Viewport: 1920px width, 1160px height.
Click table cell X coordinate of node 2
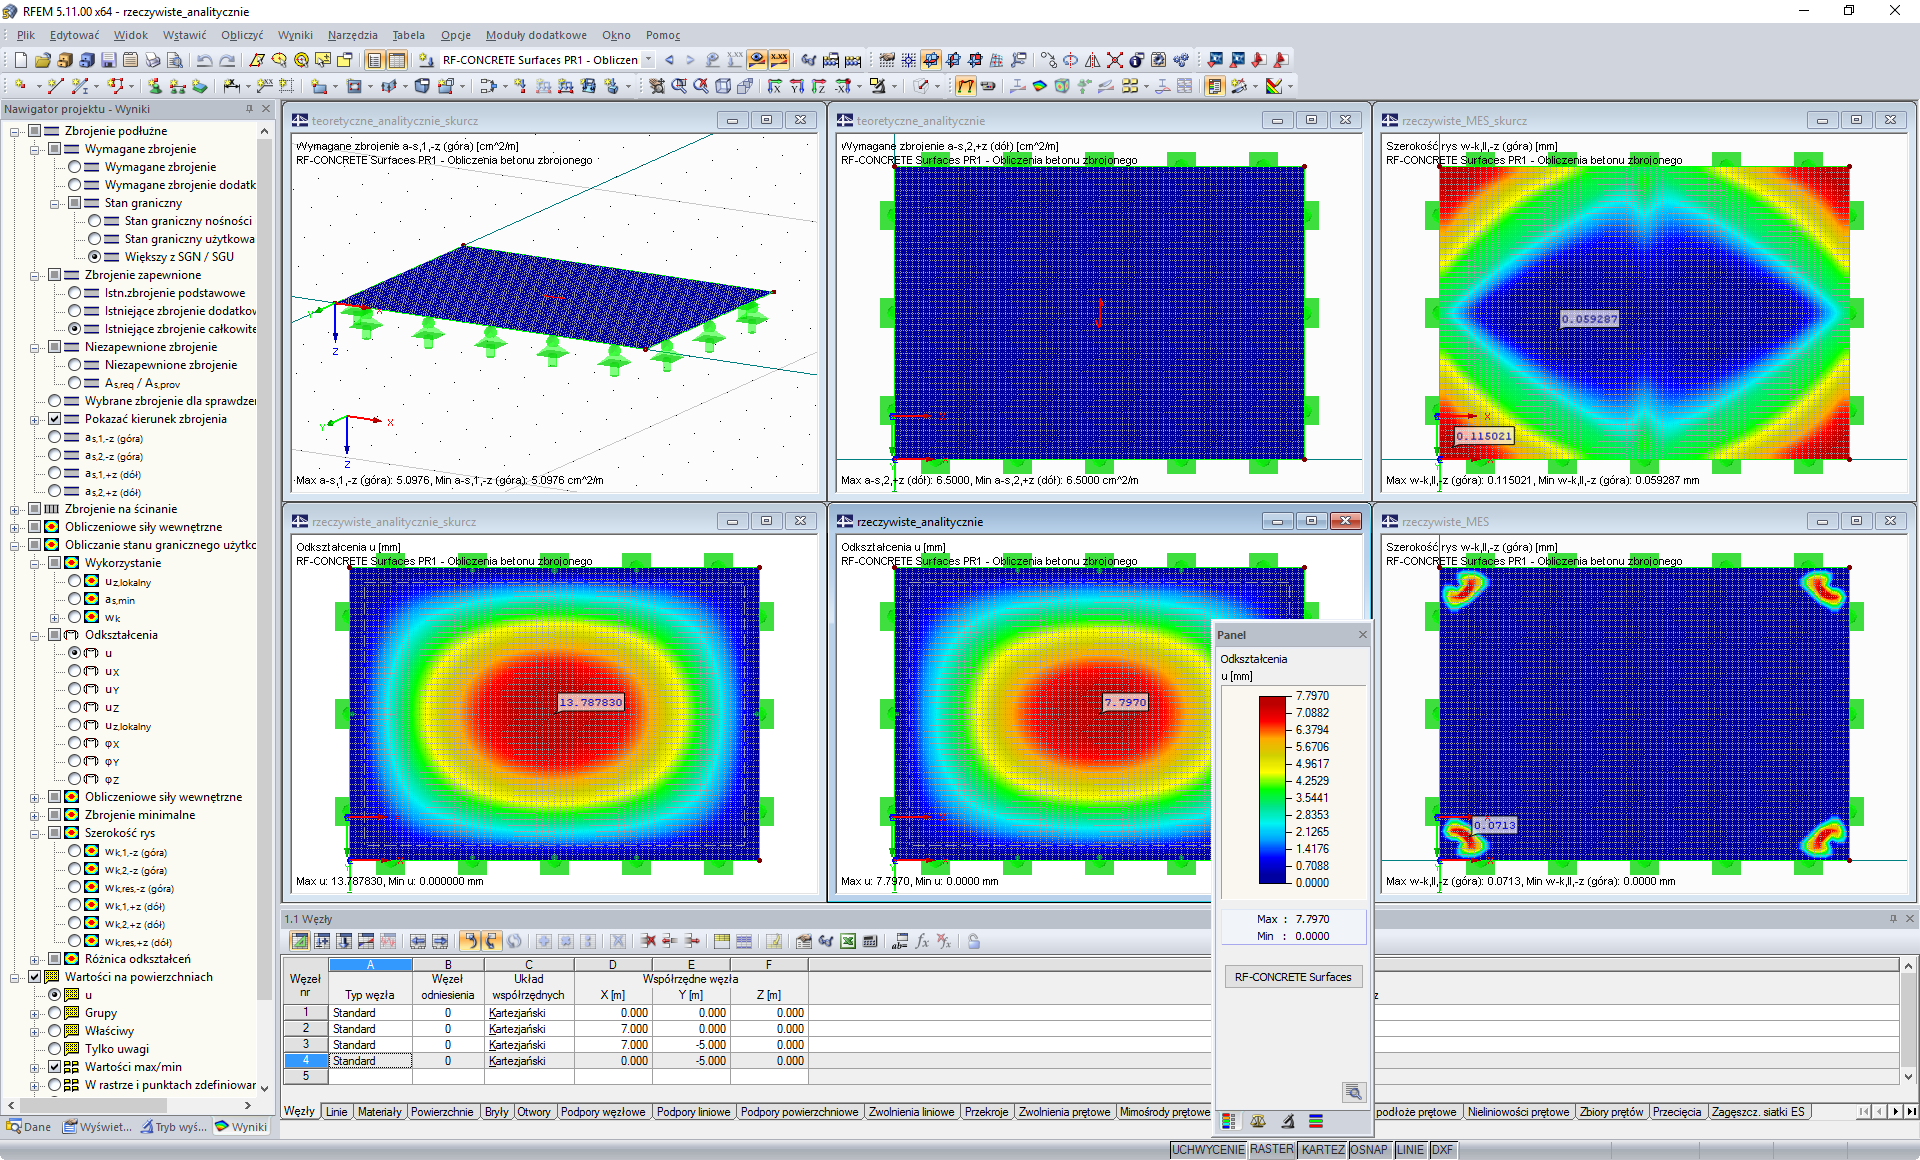tap(613, 1029)
